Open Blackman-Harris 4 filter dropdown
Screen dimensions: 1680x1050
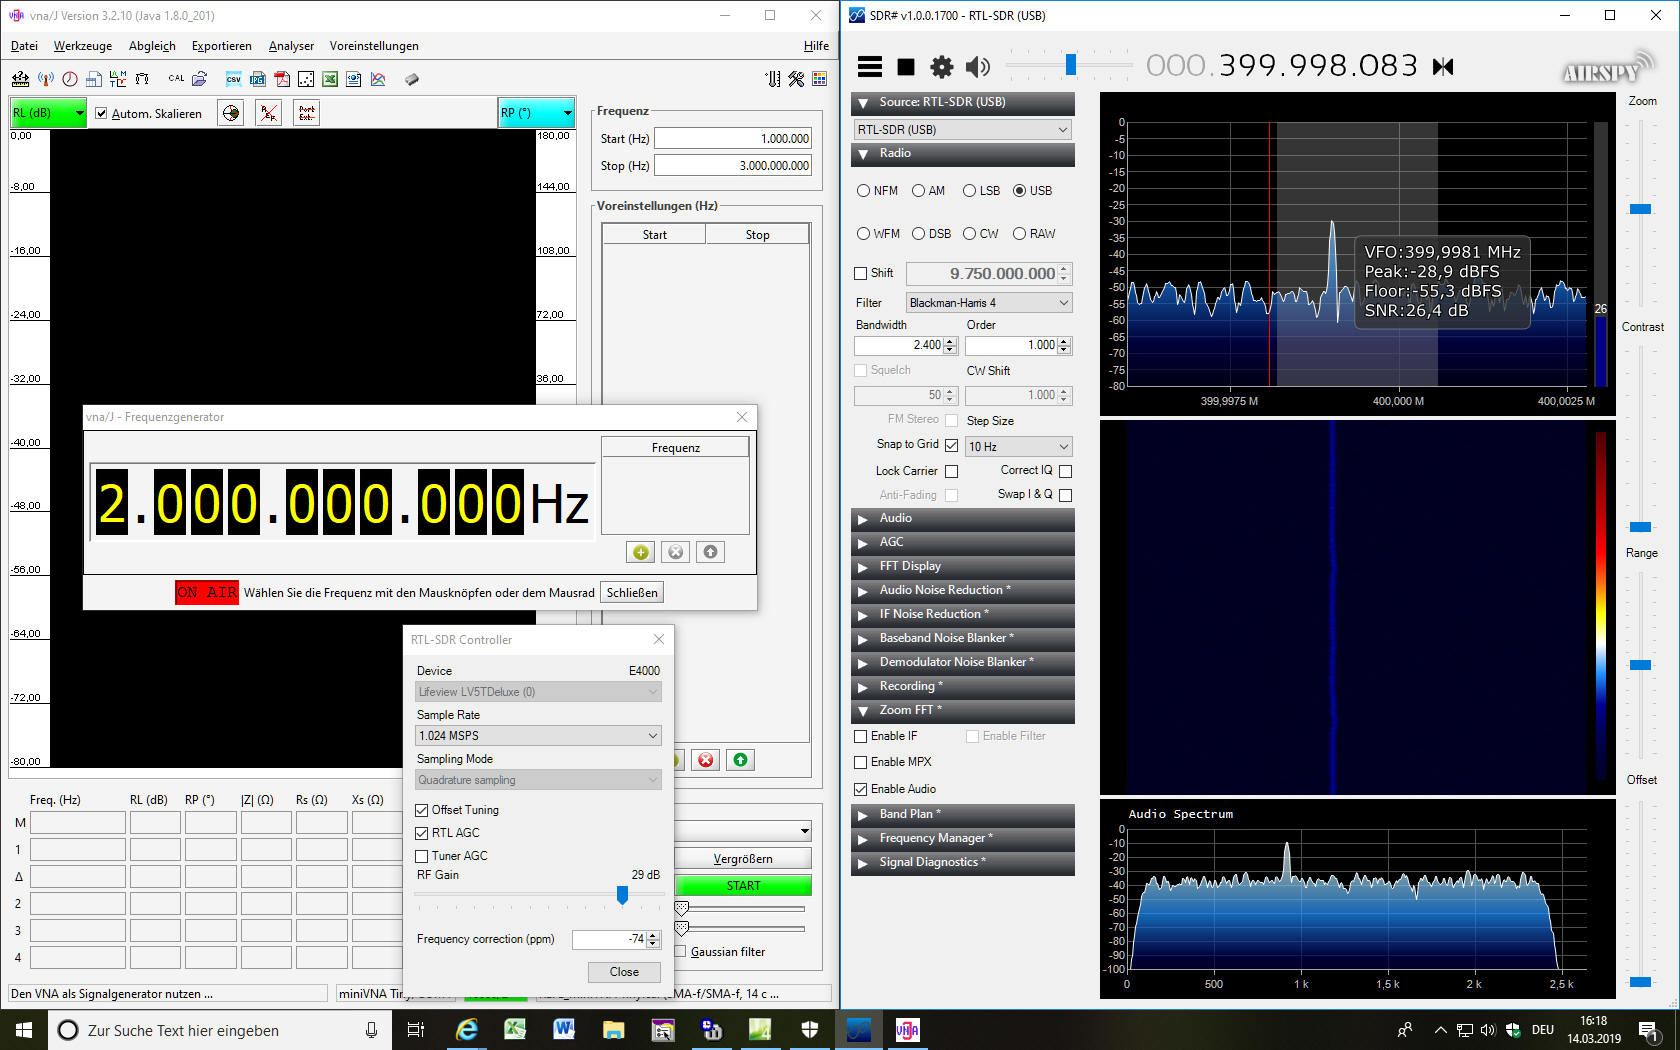(x=989, y=303)
